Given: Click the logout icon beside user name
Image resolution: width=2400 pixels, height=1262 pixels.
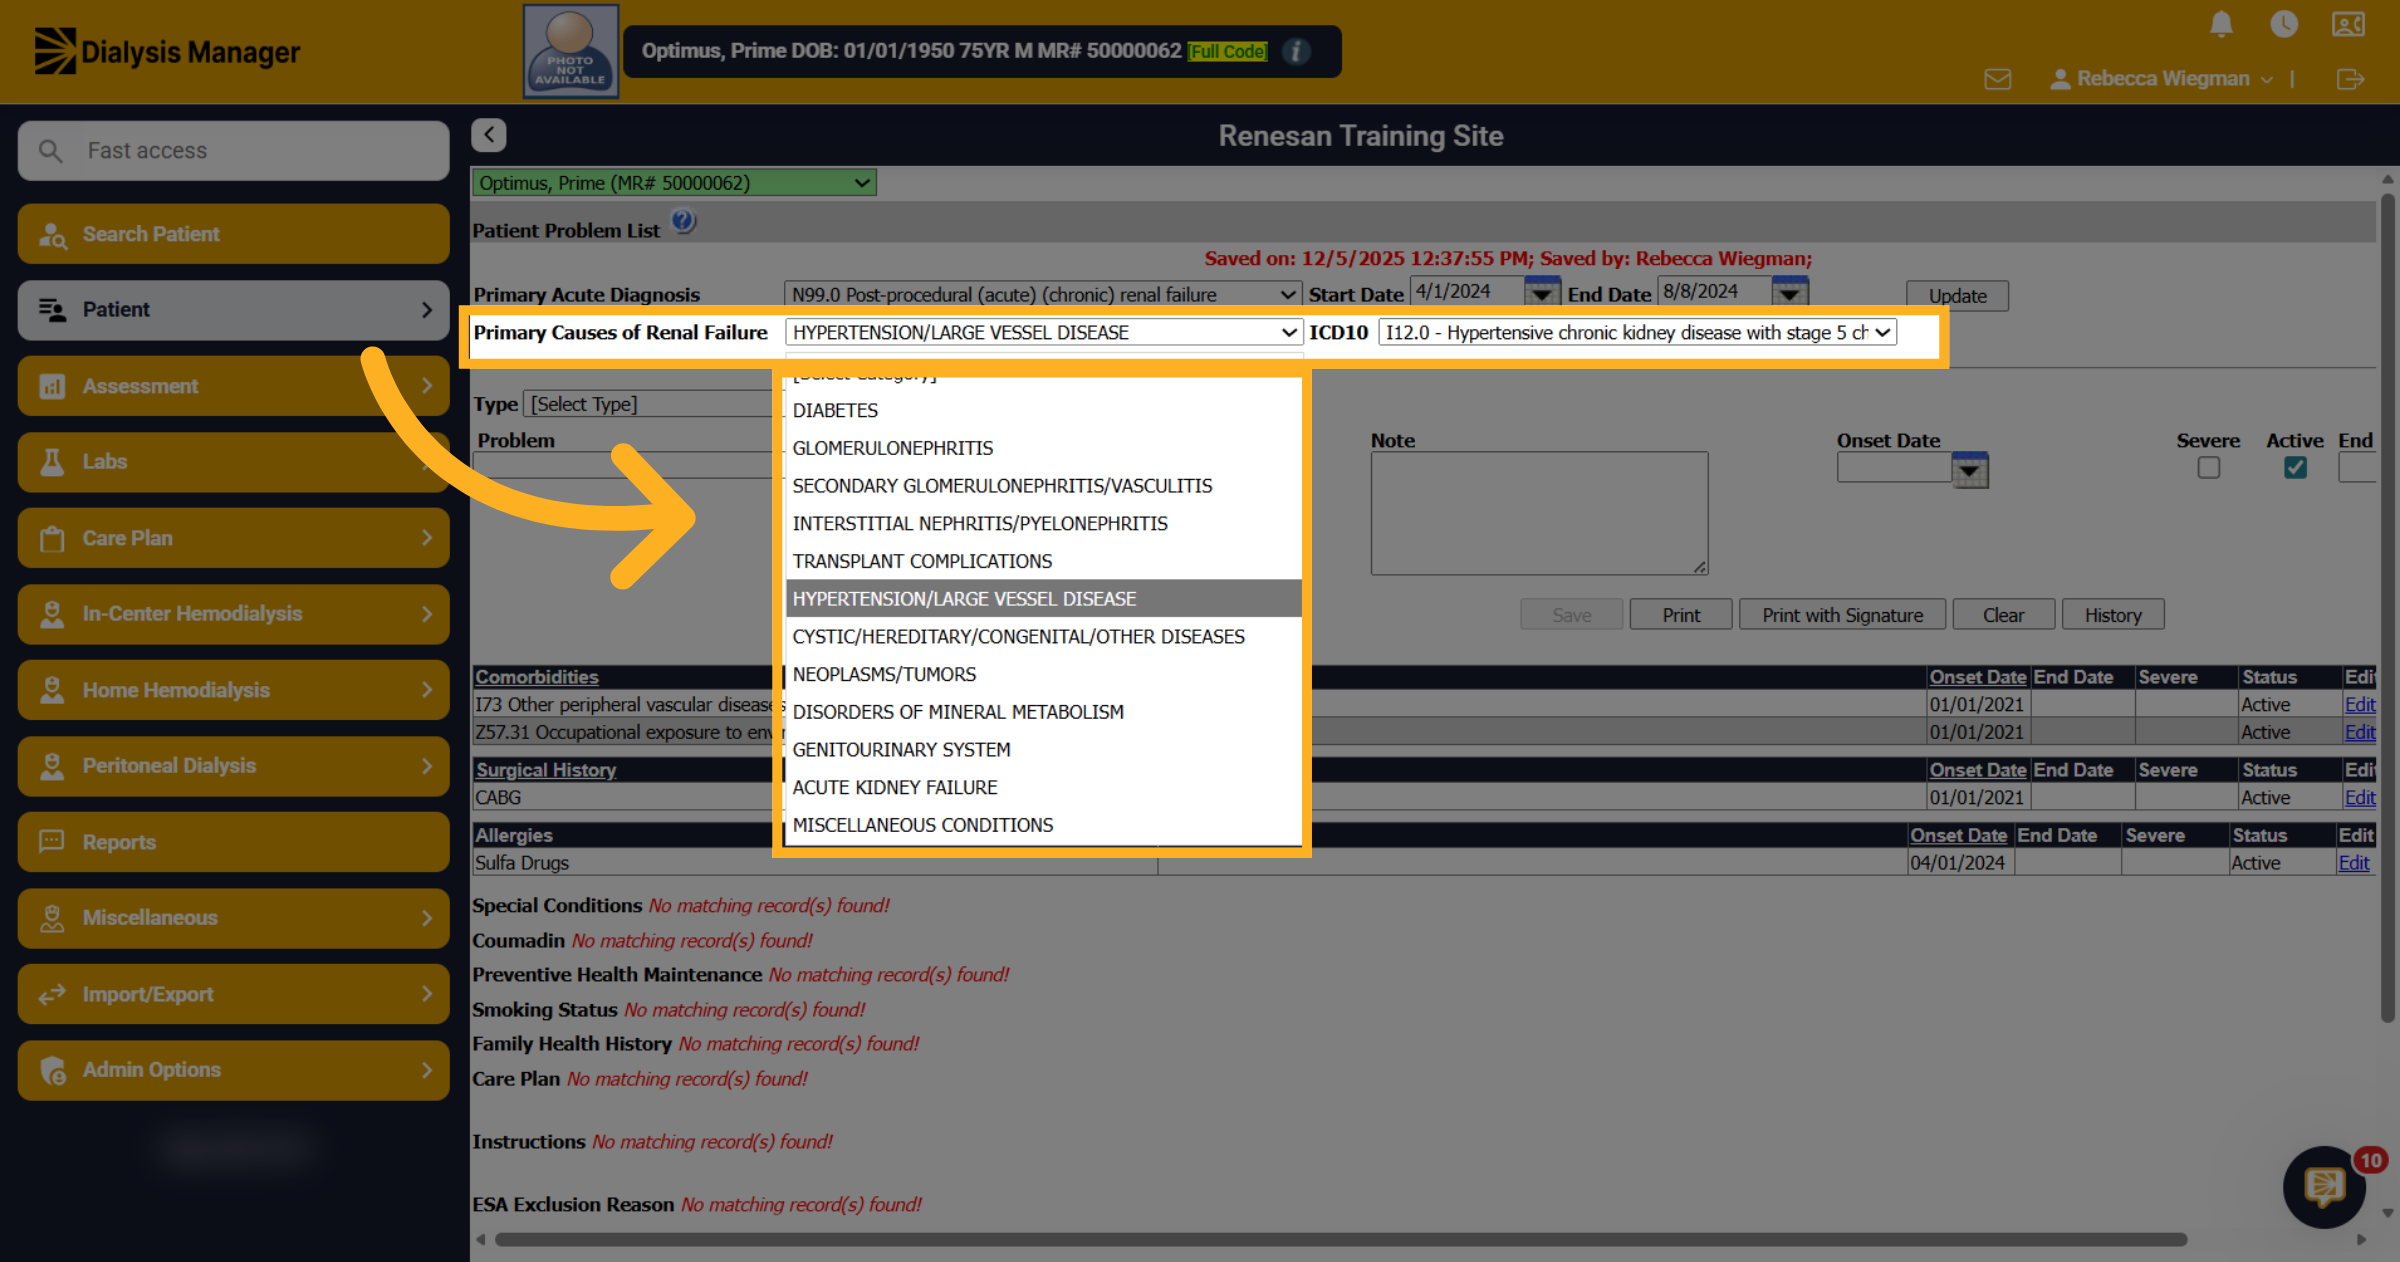Looking at the screenshot, I should [x=2350, y=79].
